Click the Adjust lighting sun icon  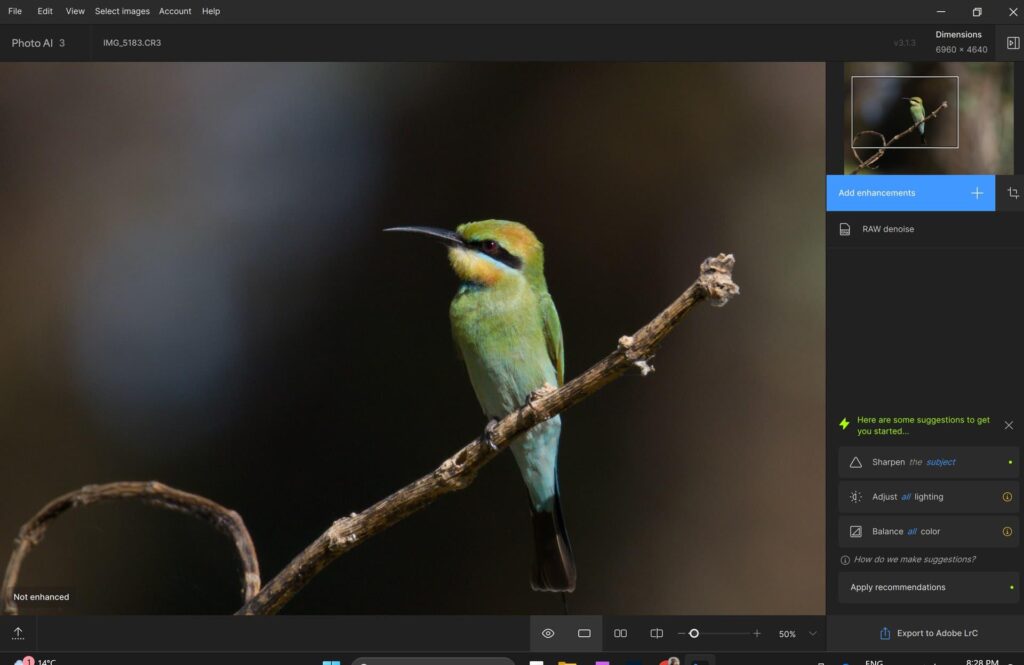[856, 497]
